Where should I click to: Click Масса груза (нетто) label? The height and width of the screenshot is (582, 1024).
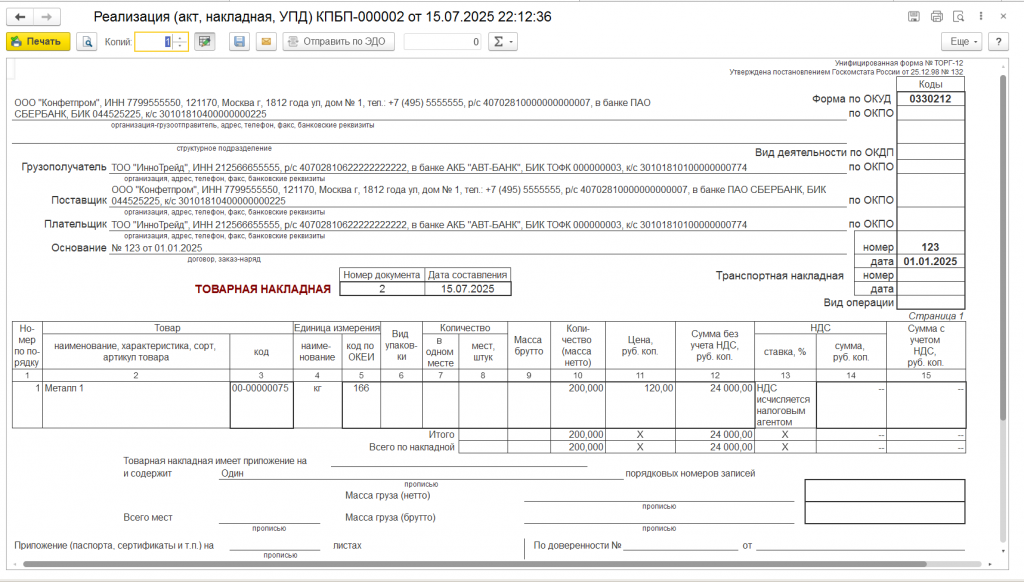(387, 496)
